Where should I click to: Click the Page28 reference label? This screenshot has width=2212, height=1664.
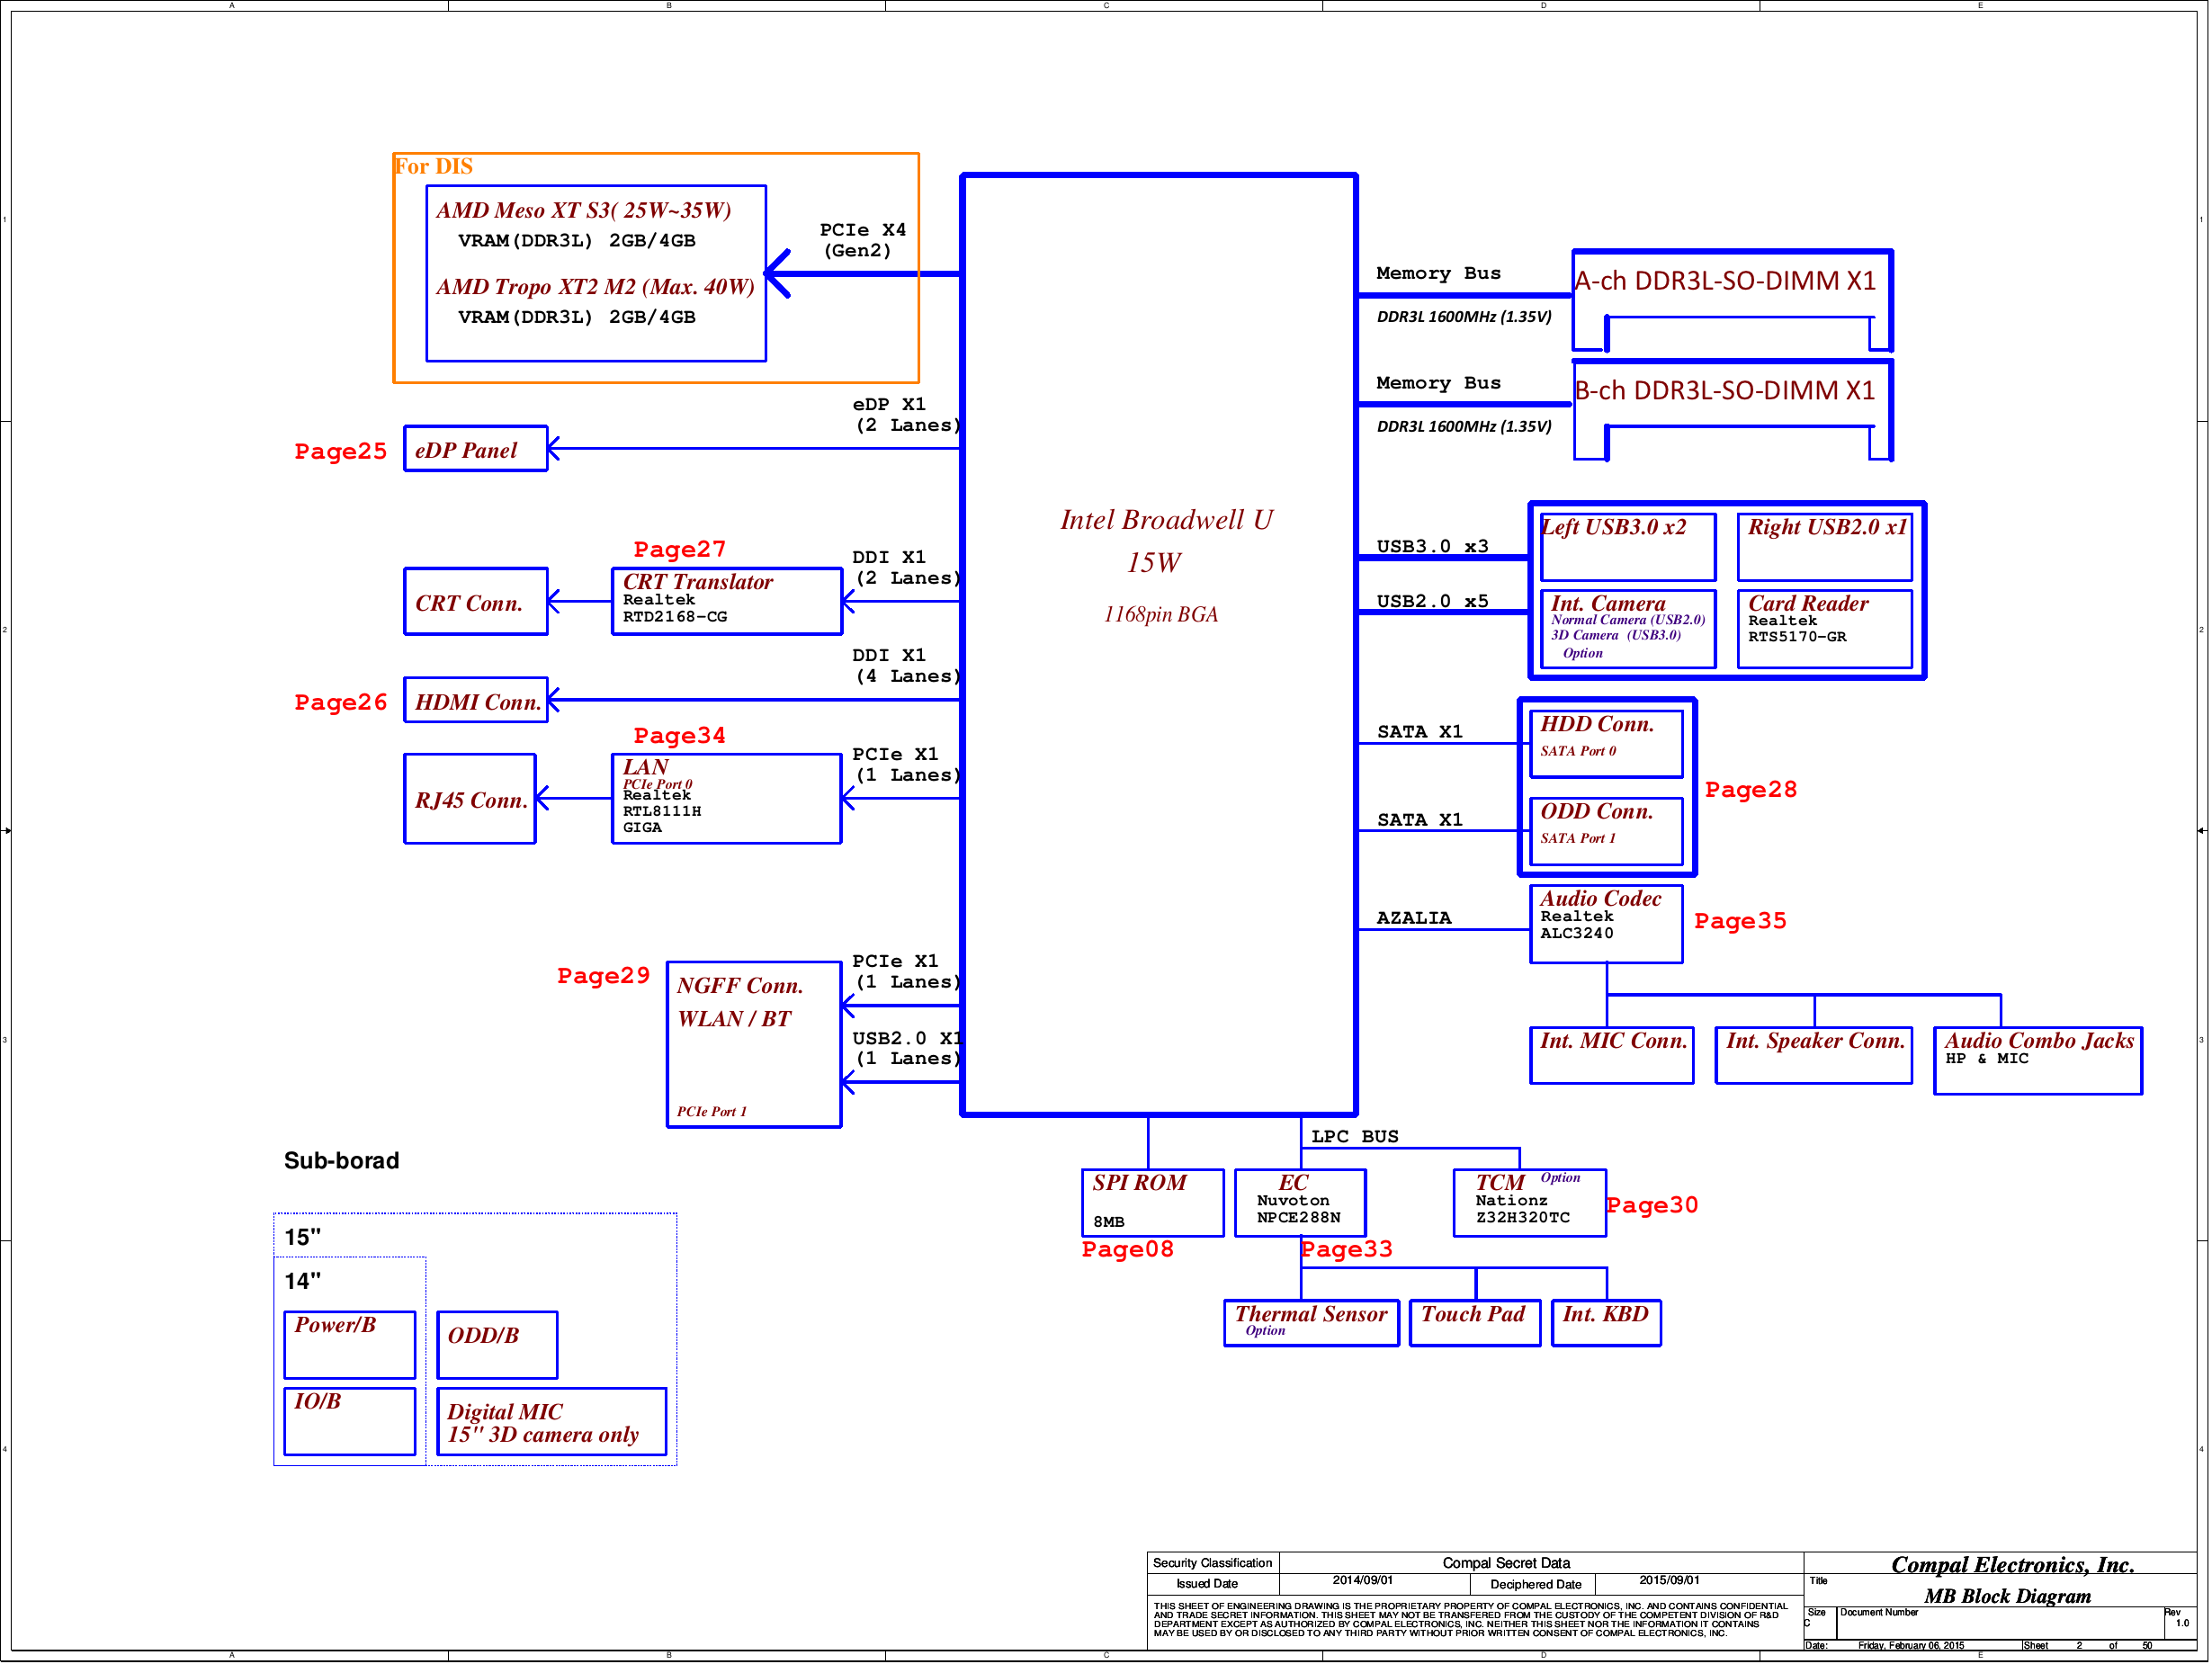click(x=1751, y=790)
